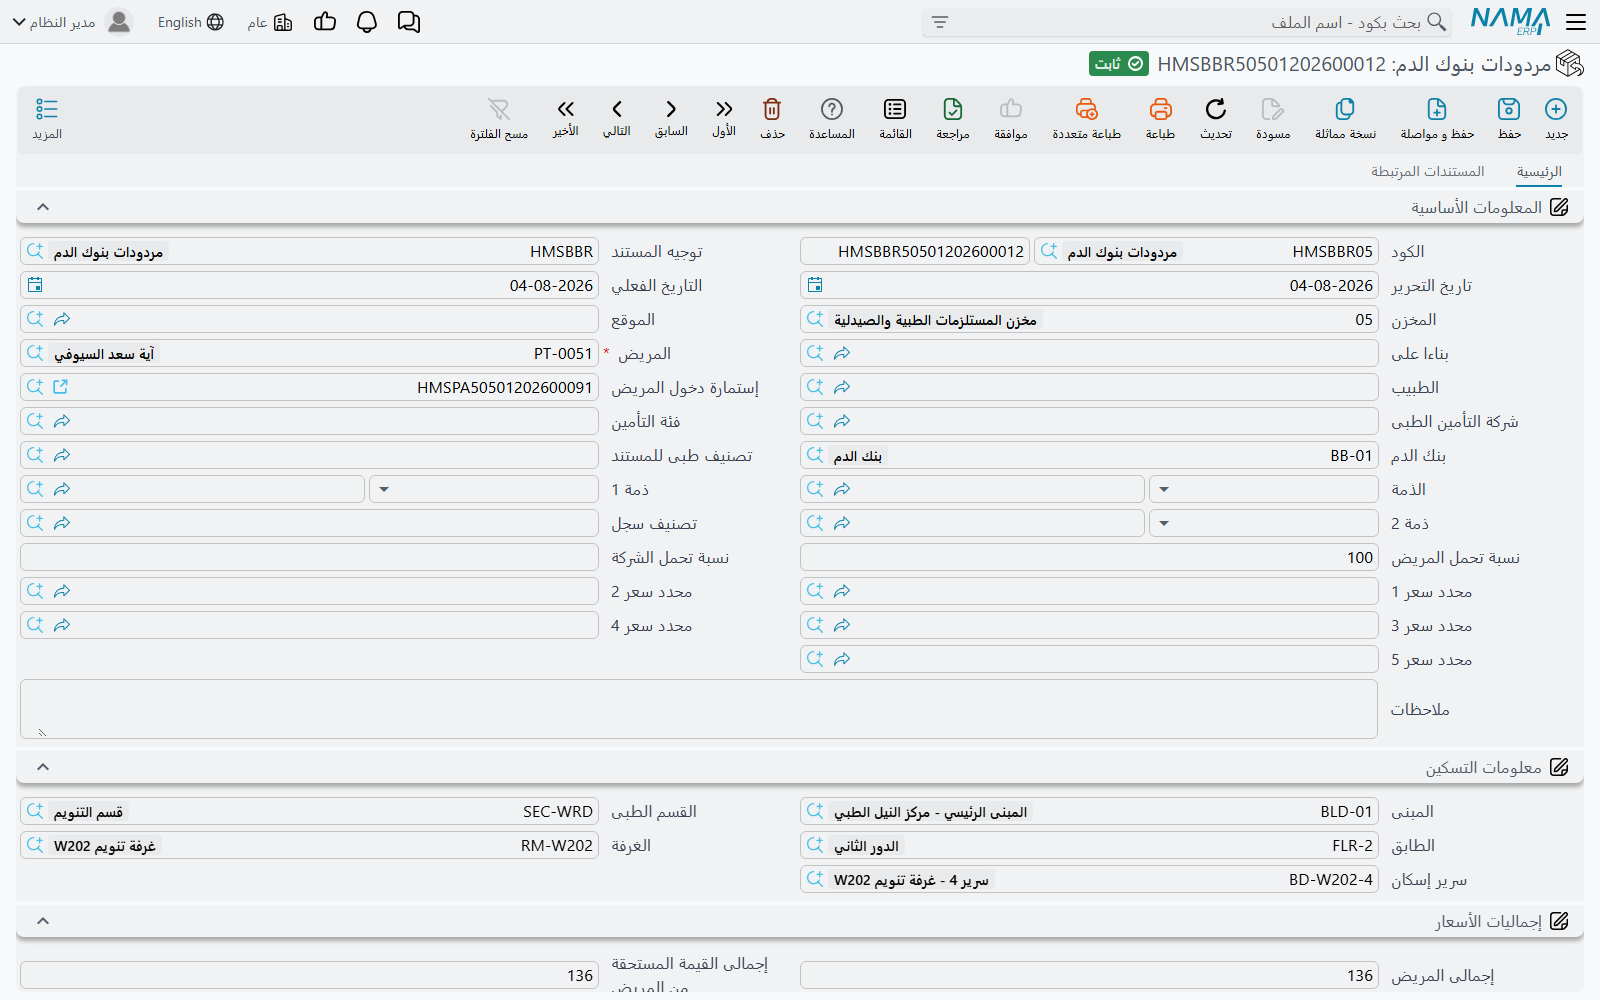Collapse the معلومات التسكين section
This screenshot has height=1000, width=1600.
click(x=43, y=767)
